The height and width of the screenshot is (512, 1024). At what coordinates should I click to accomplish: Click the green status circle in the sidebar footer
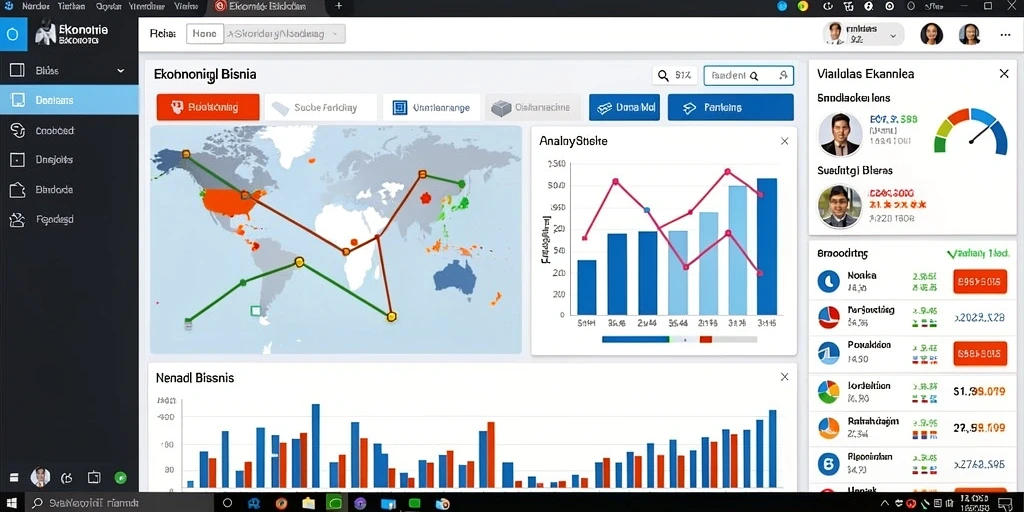[120, 477]
